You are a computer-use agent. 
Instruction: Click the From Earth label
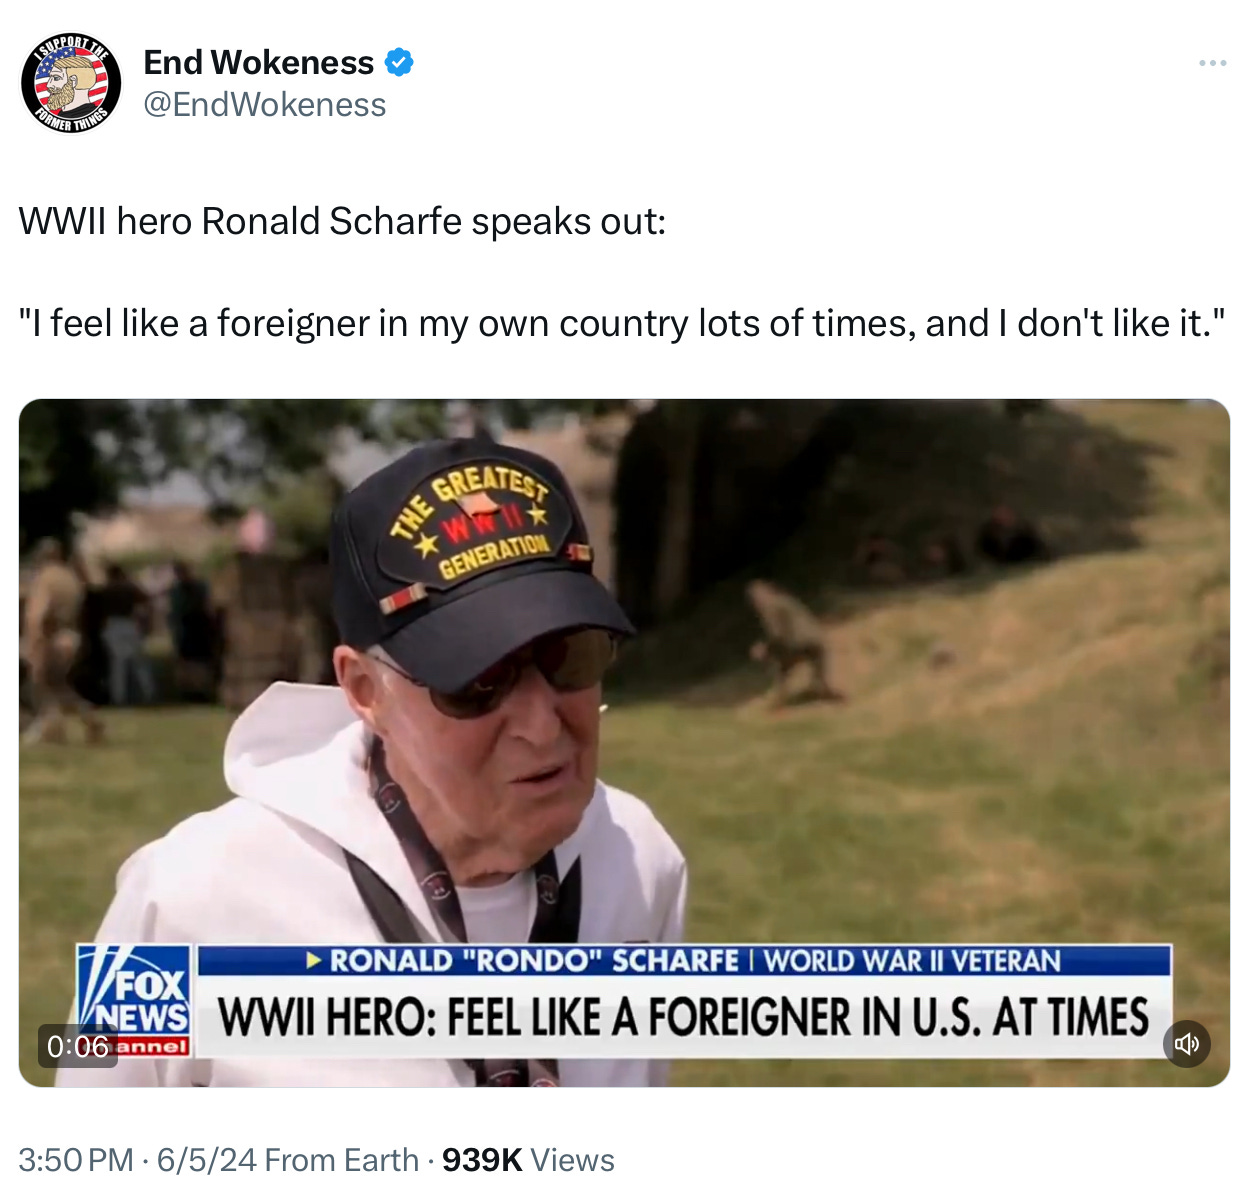(x=342, y=1160)
